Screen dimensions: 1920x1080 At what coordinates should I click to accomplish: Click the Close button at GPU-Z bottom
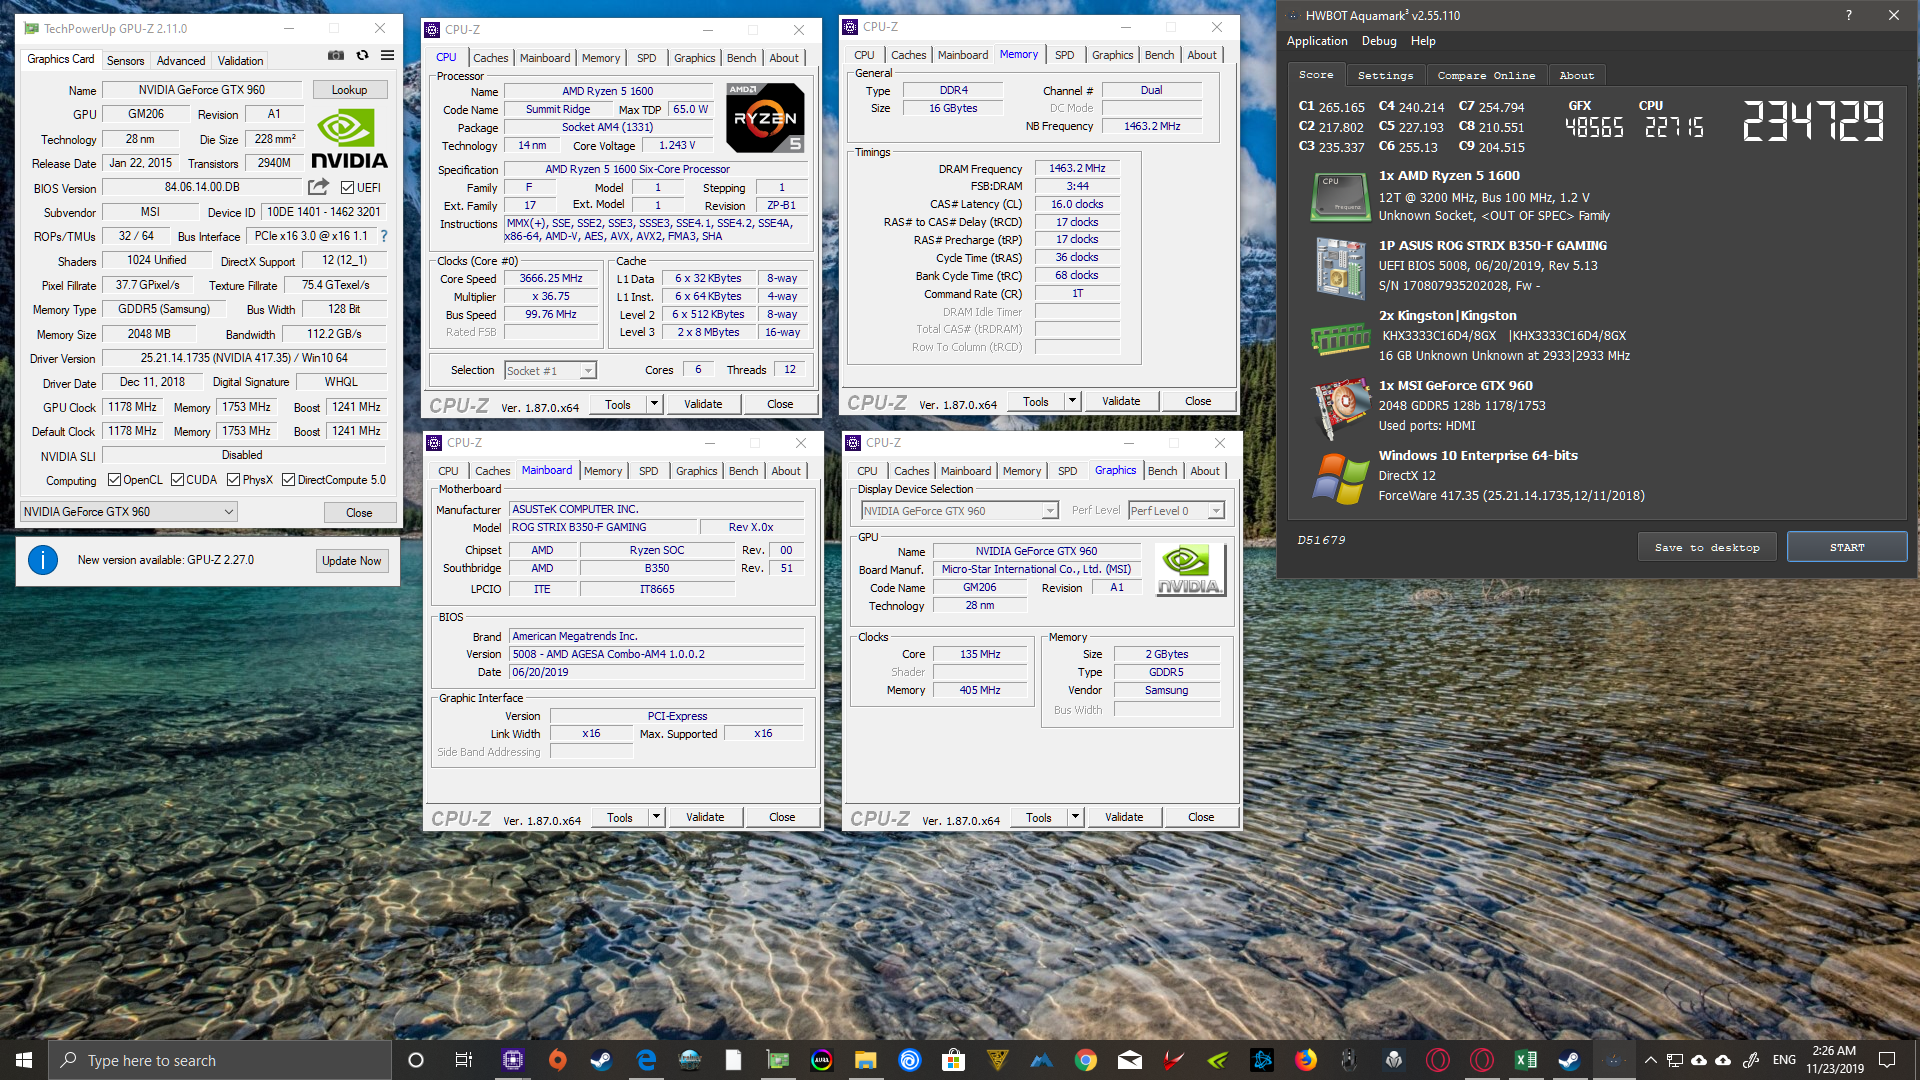(359, 513)
